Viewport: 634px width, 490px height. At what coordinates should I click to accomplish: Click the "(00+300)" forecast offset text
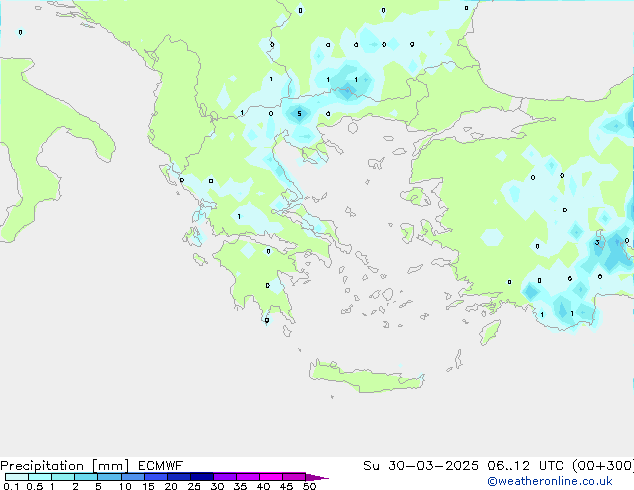click(x=603, y=466)
